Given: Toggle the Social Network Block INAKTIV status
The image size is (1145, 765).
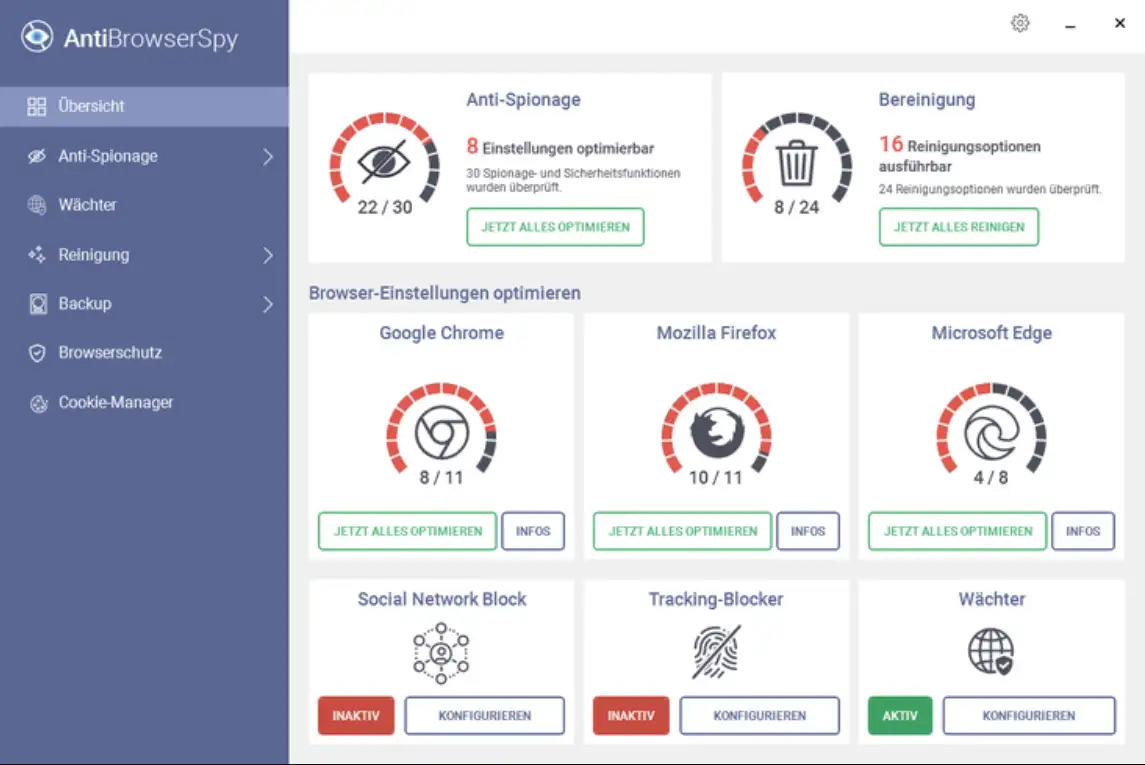Looking at the screenshot, I should pyautogui.click(x=356, y=716).
